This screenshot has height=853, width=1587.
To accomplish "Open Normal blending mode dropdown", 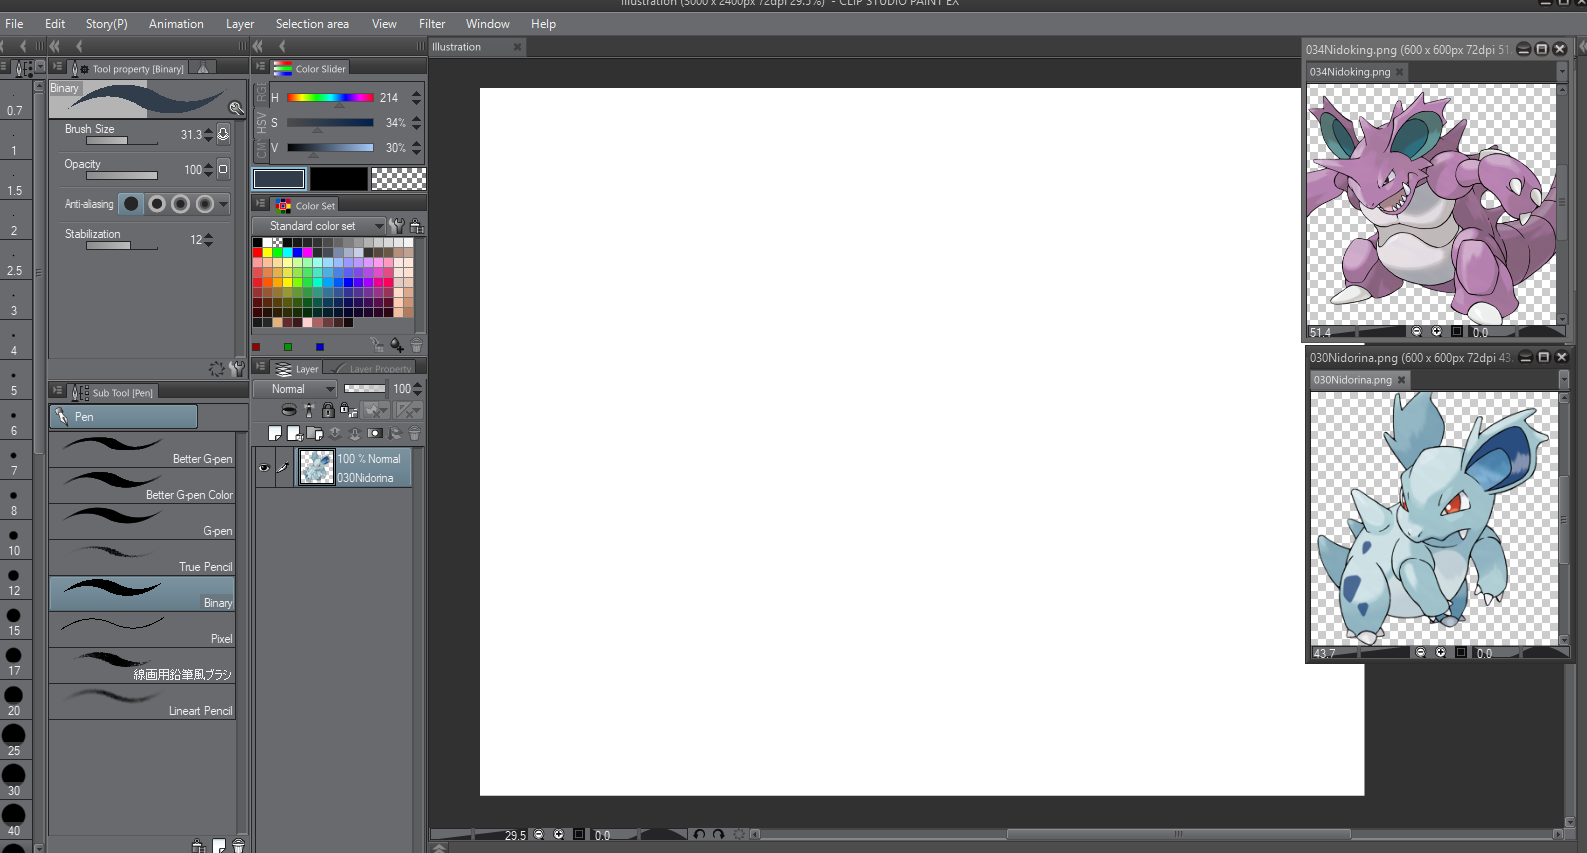I will 294,389.
